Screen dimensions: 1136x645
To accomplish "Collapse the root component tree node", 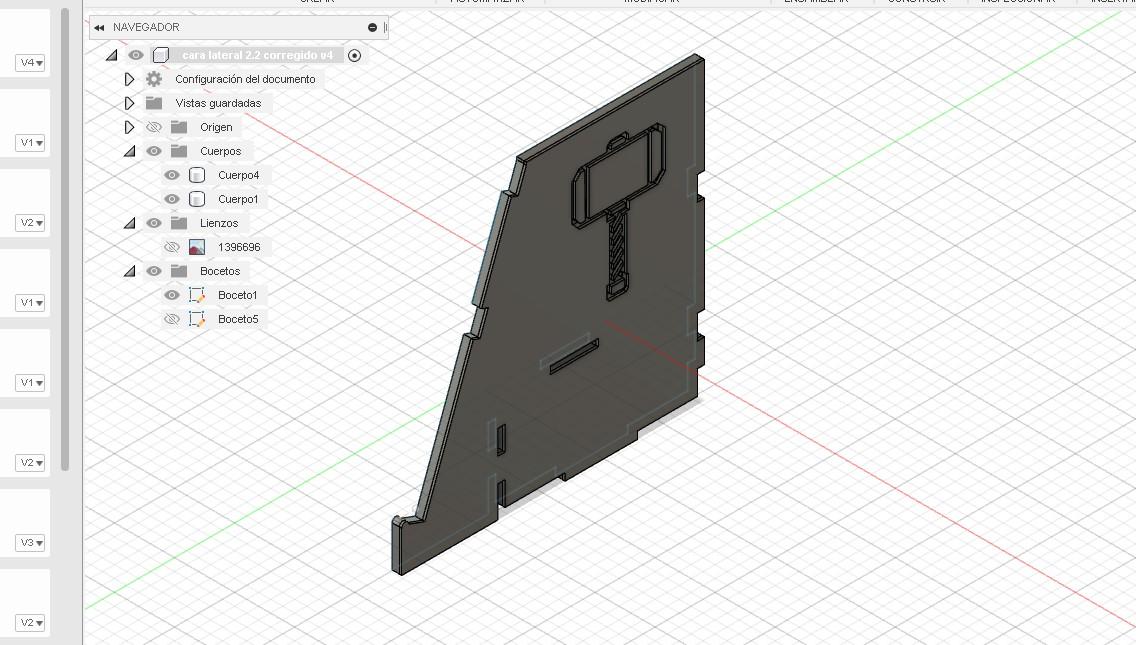I will [x=112, y=55].
